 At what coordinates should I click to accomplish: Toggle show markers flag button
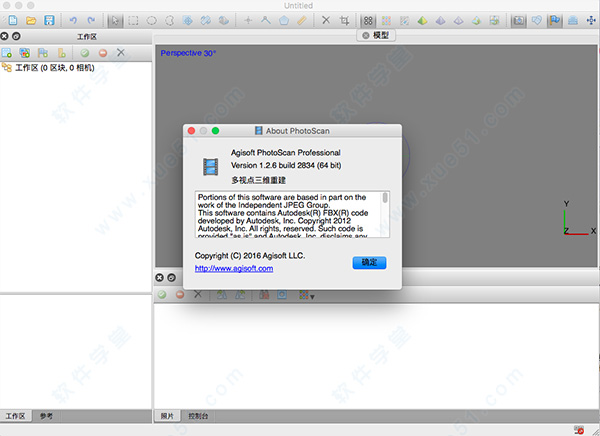pos(555,20)
